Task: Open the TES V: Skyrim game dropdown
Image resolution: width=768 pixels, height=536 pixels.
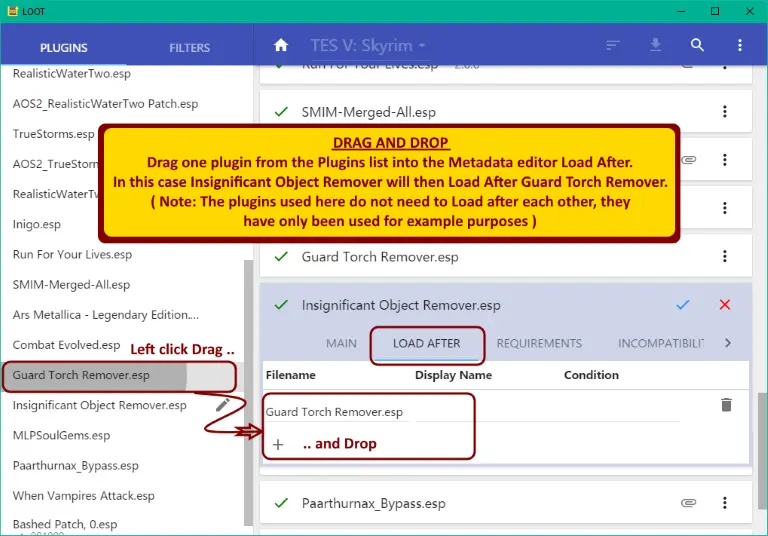Action: pyautogui.click(x=368, y=46)
